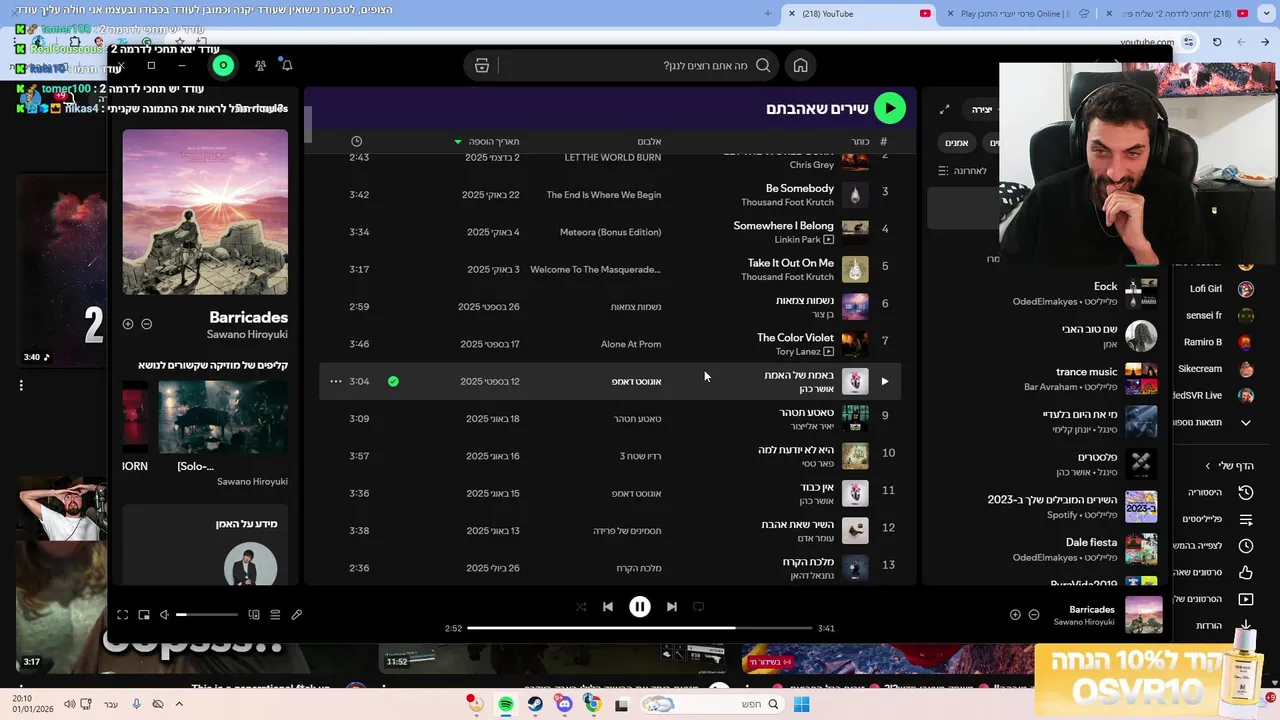Open the friend activity icon

click(260, 65)
